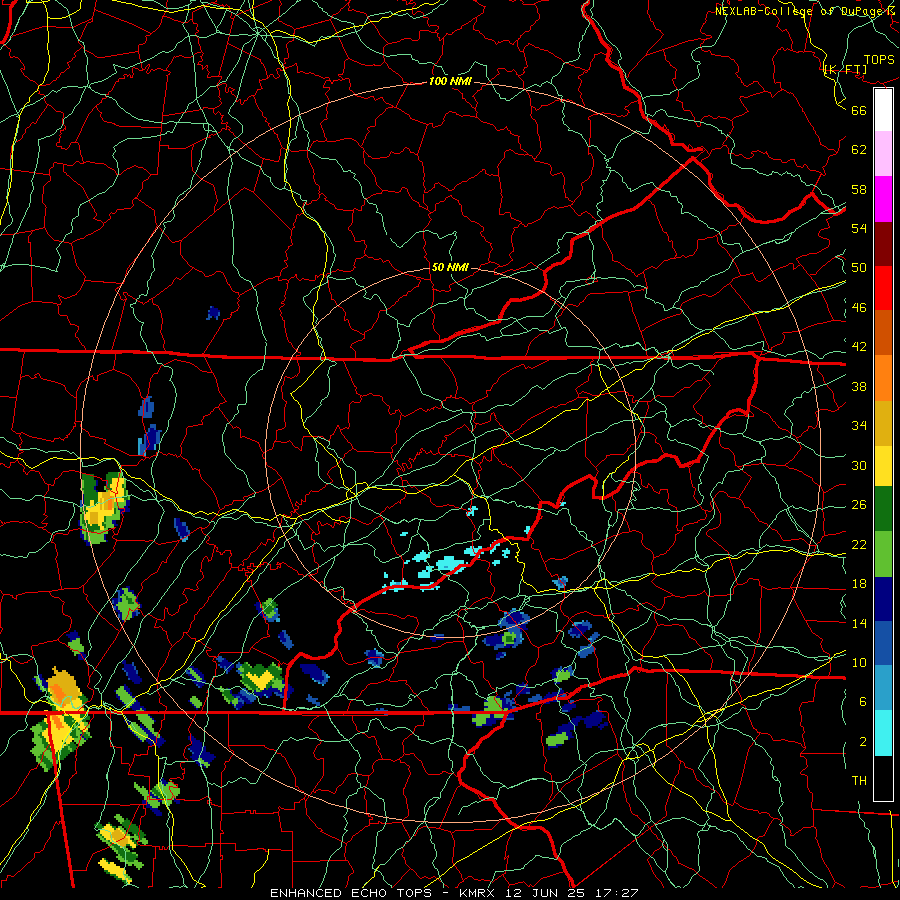Click the 50 NMI range ring label
The width and height of the screenshot is (900, 900).
[449, 267]
